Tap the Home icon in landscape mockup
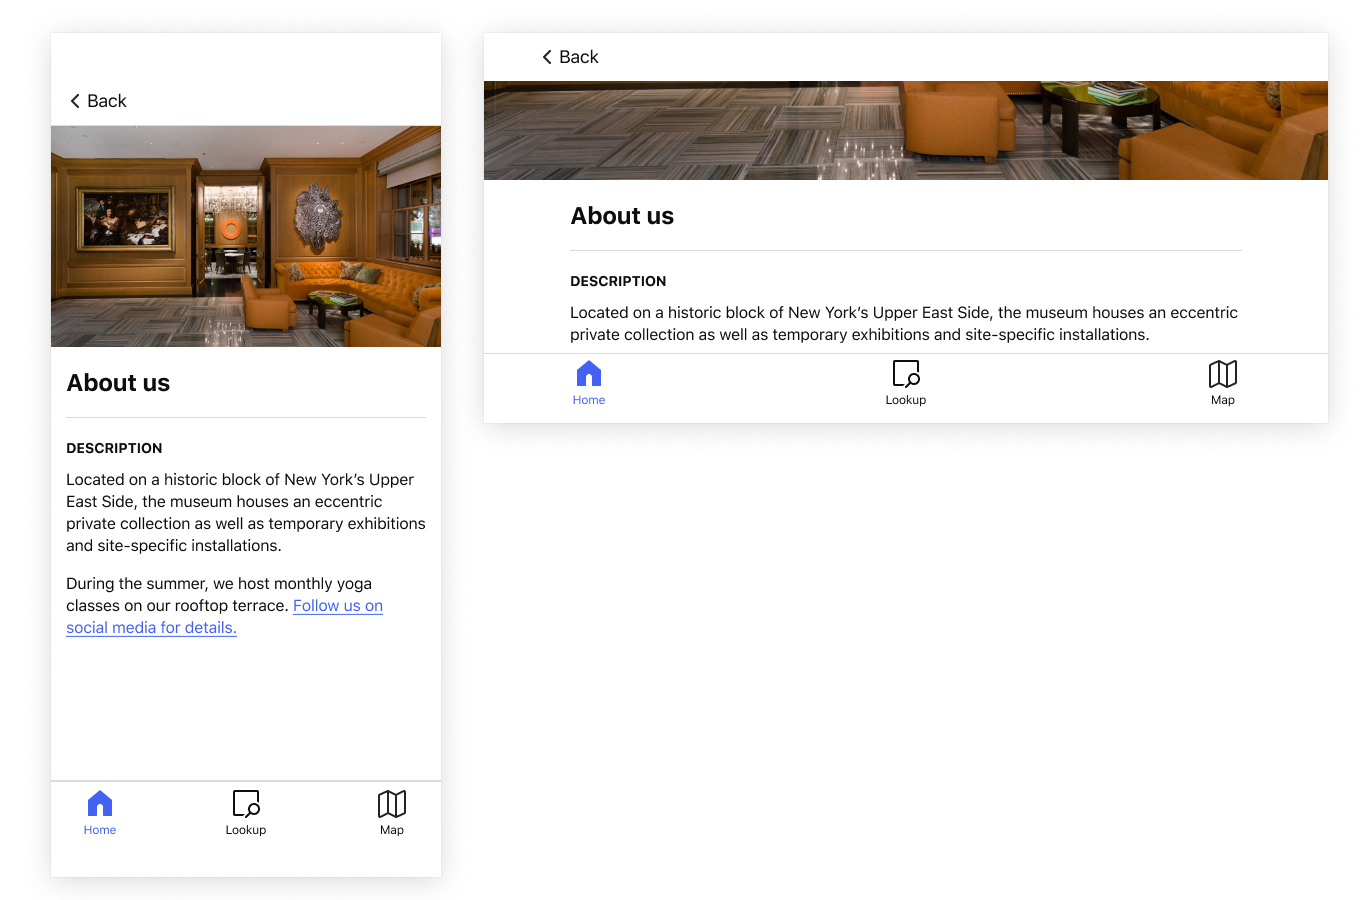1365x900 pixels. click(x=589, y=374)
